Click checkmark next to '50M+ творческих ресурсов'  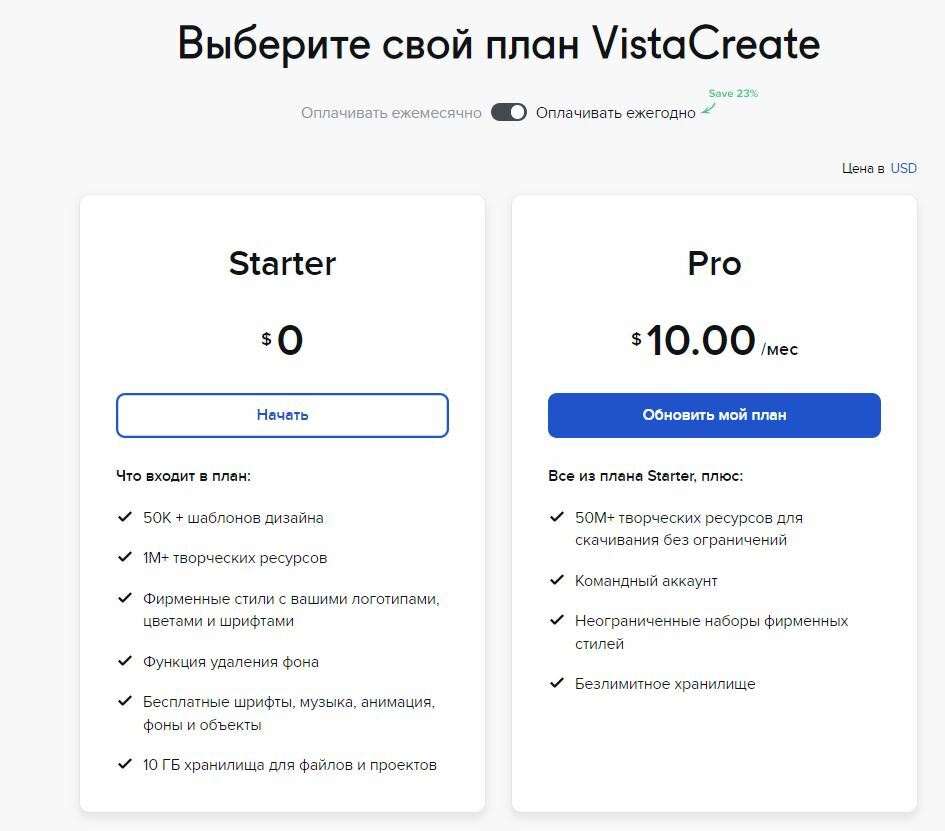[x=557, y=517]
